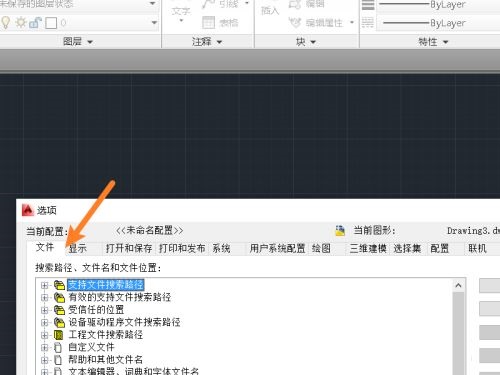
Task: Click the folder icon of 支持文件搜索路径
Action: (x=59, y=285)
